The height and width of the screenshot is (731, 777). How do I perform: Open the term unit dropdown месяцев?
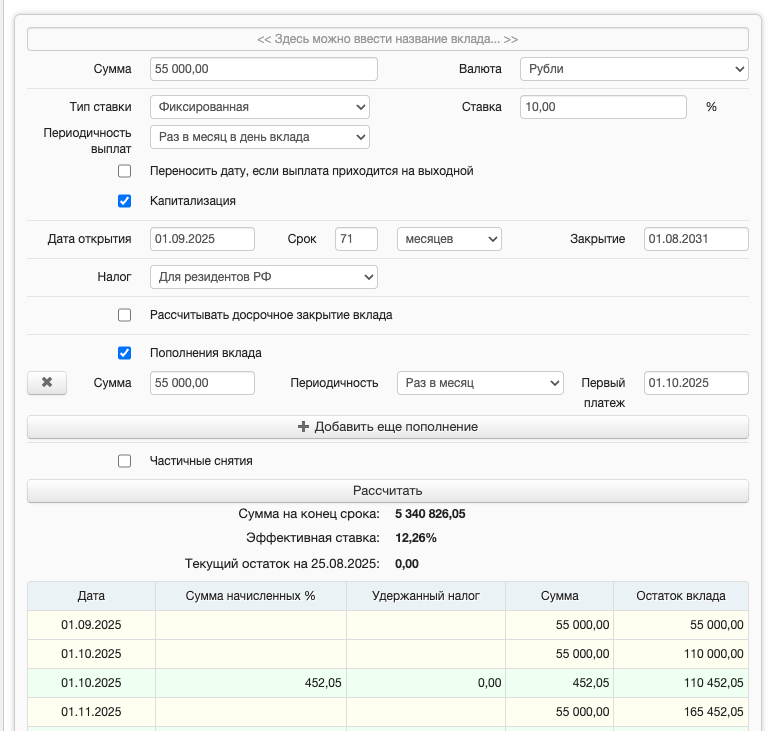(x=449, y=239)
